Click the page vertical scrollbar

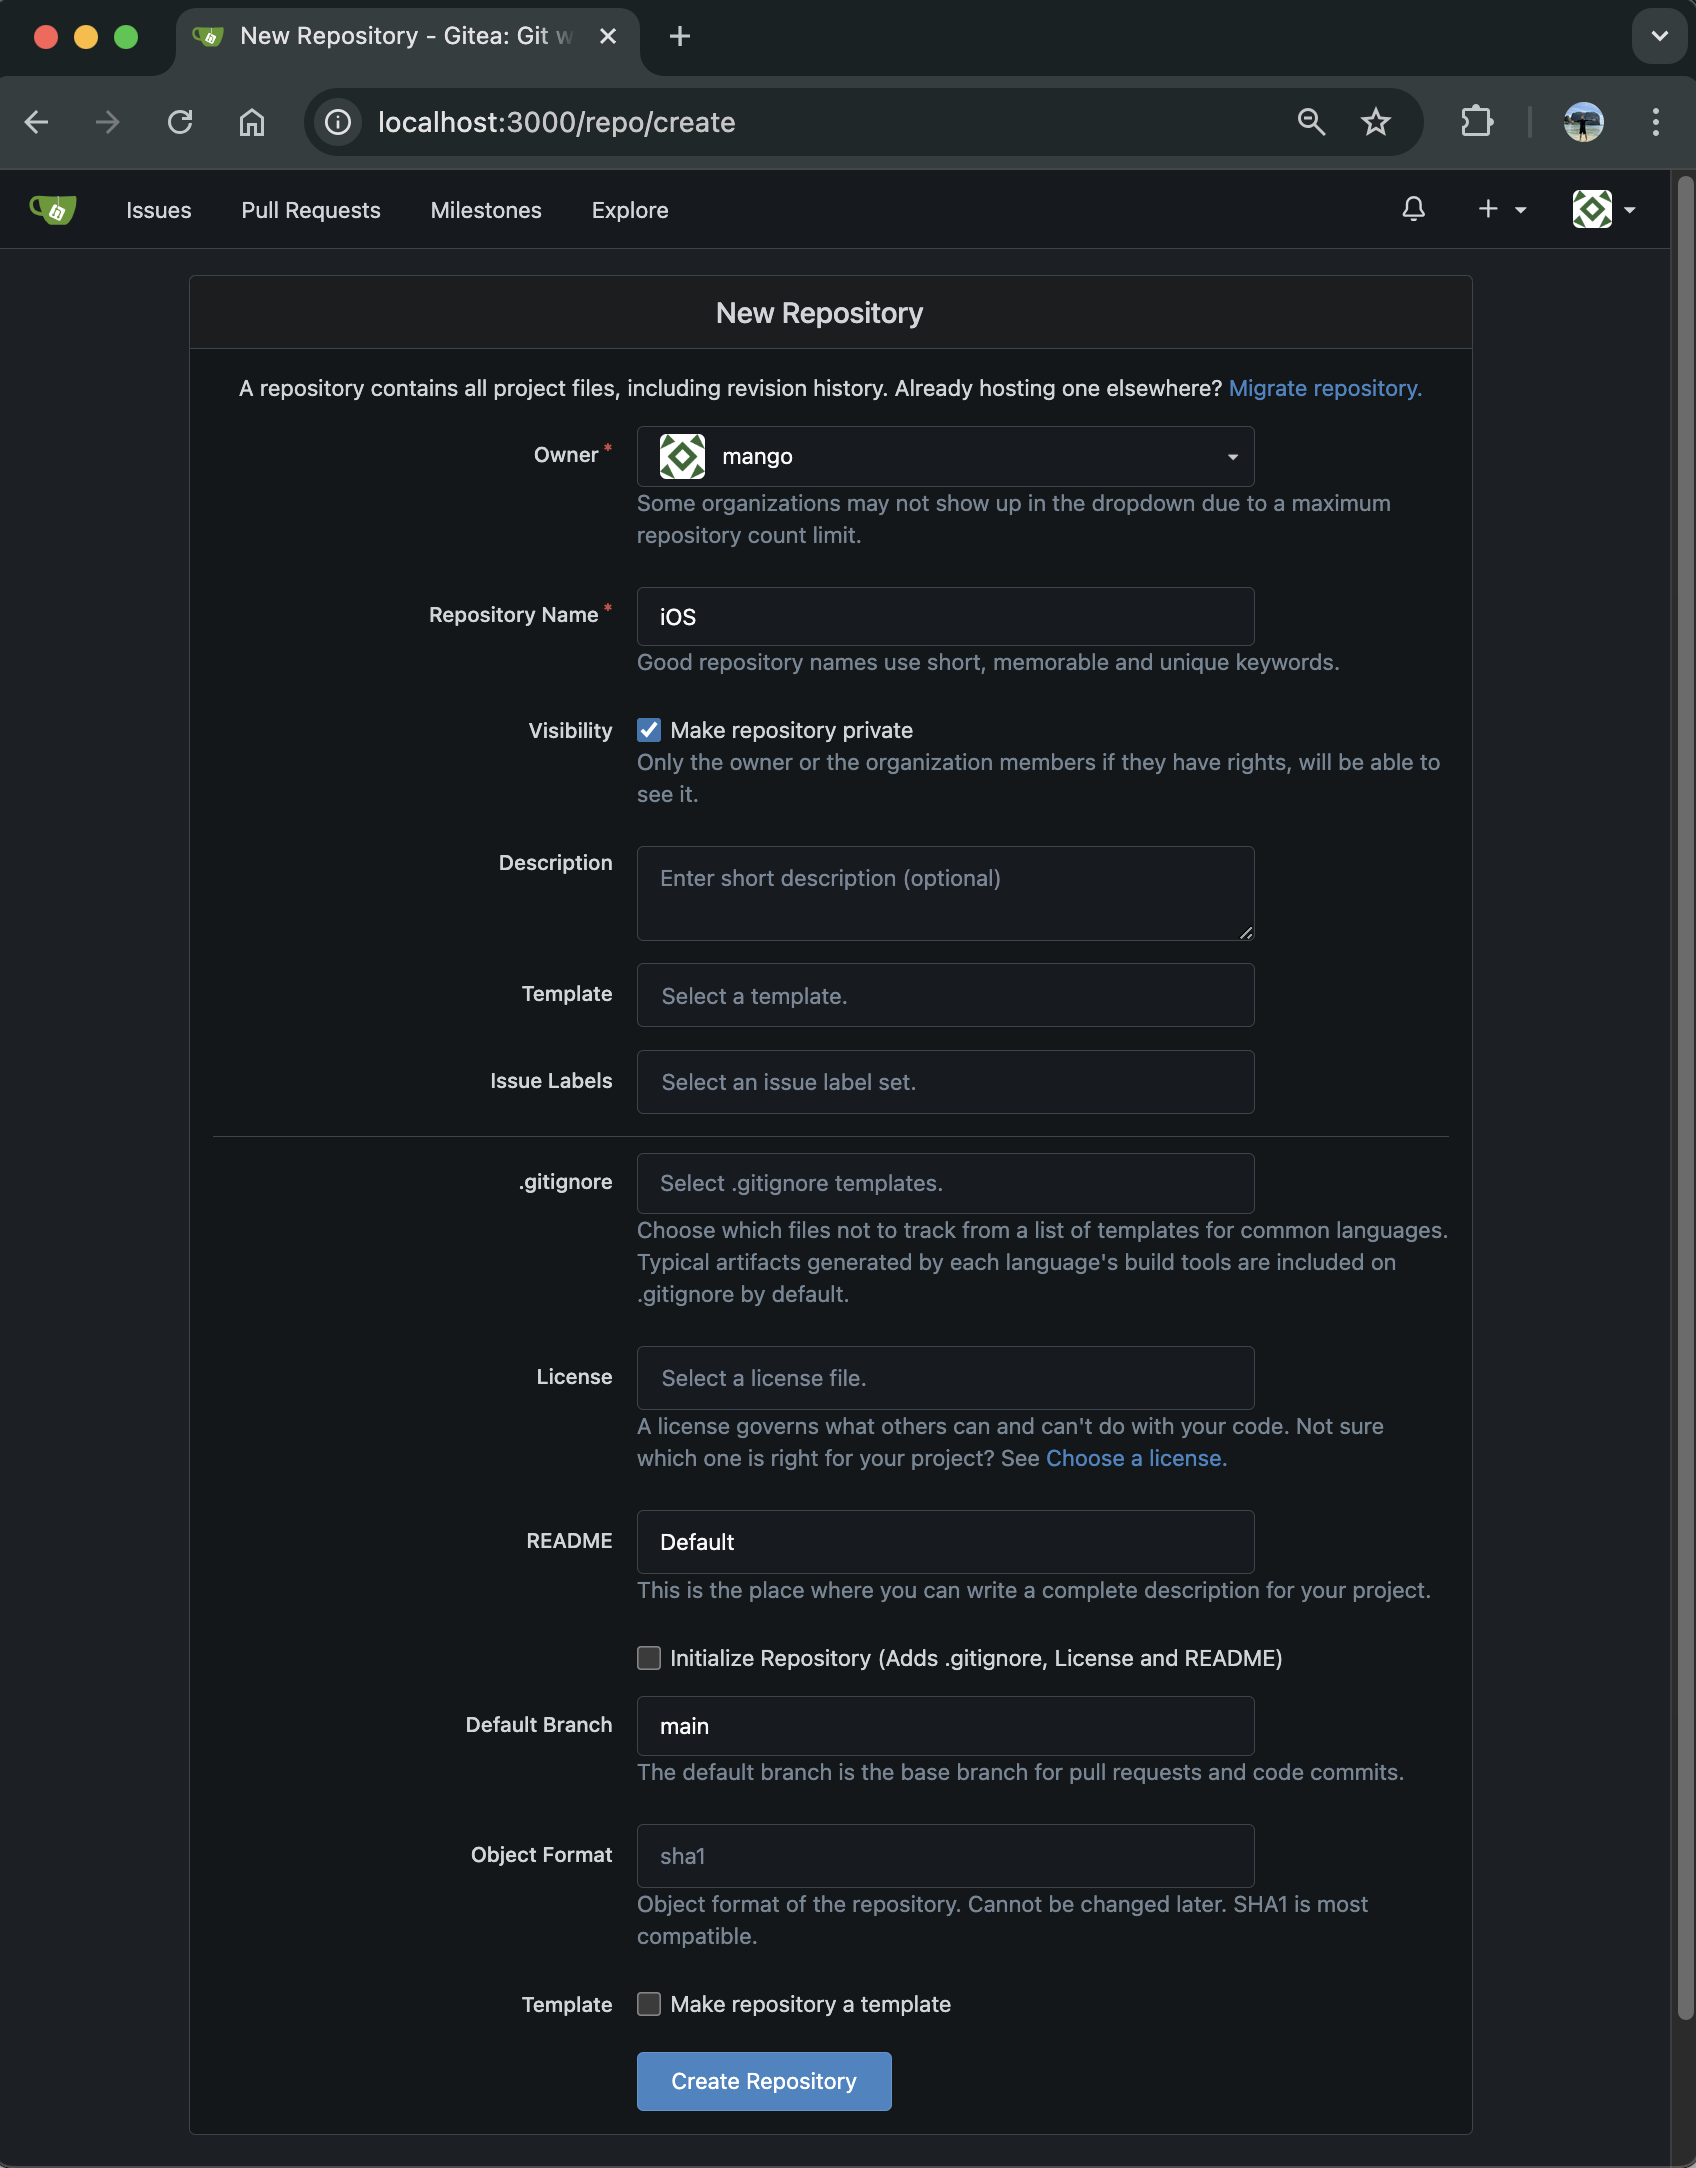click(1685, 1097)
